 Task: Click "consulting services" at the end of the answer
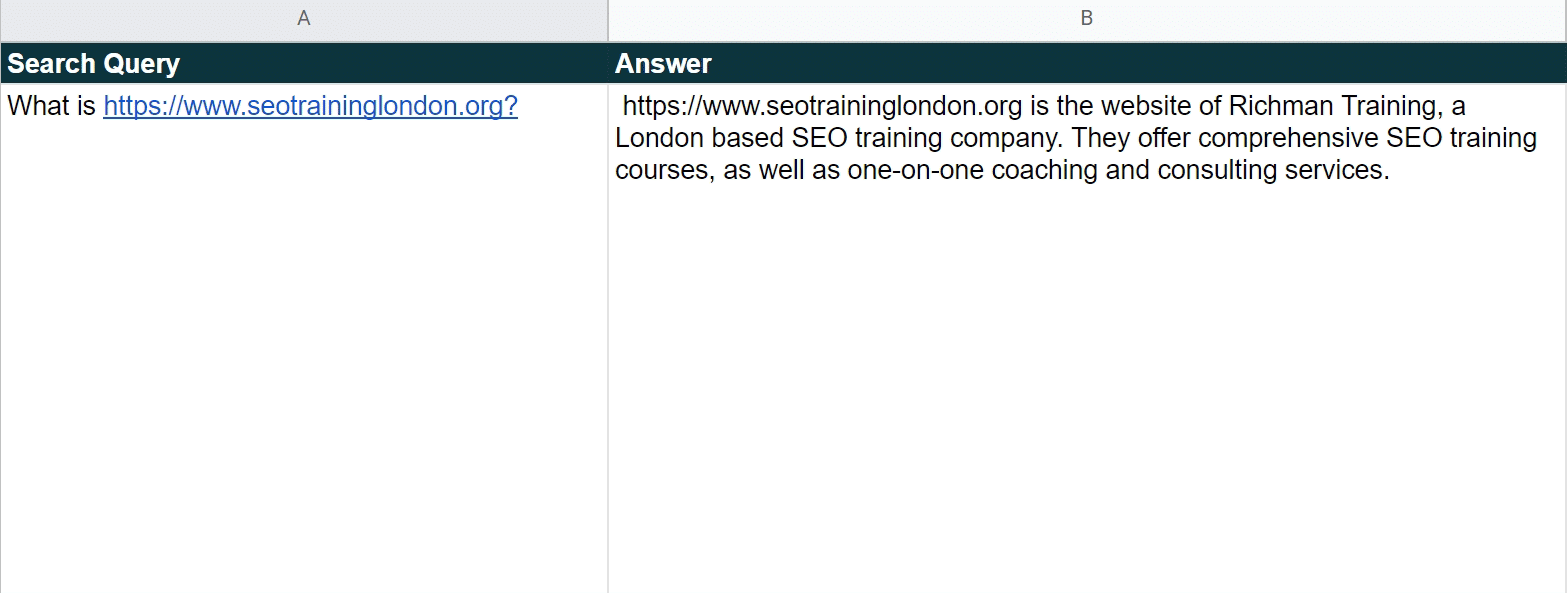pyautogui.click(x=1273, y=170)
